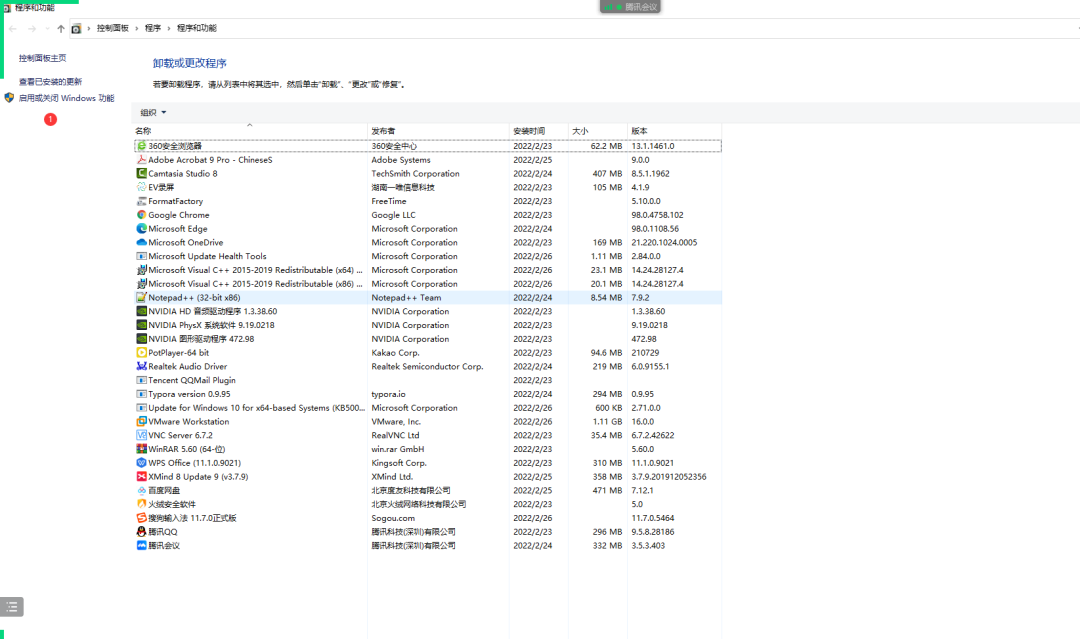Click the list icon button at bottom left
Screen dimensions: 1080x639
(x=12, y=607)
